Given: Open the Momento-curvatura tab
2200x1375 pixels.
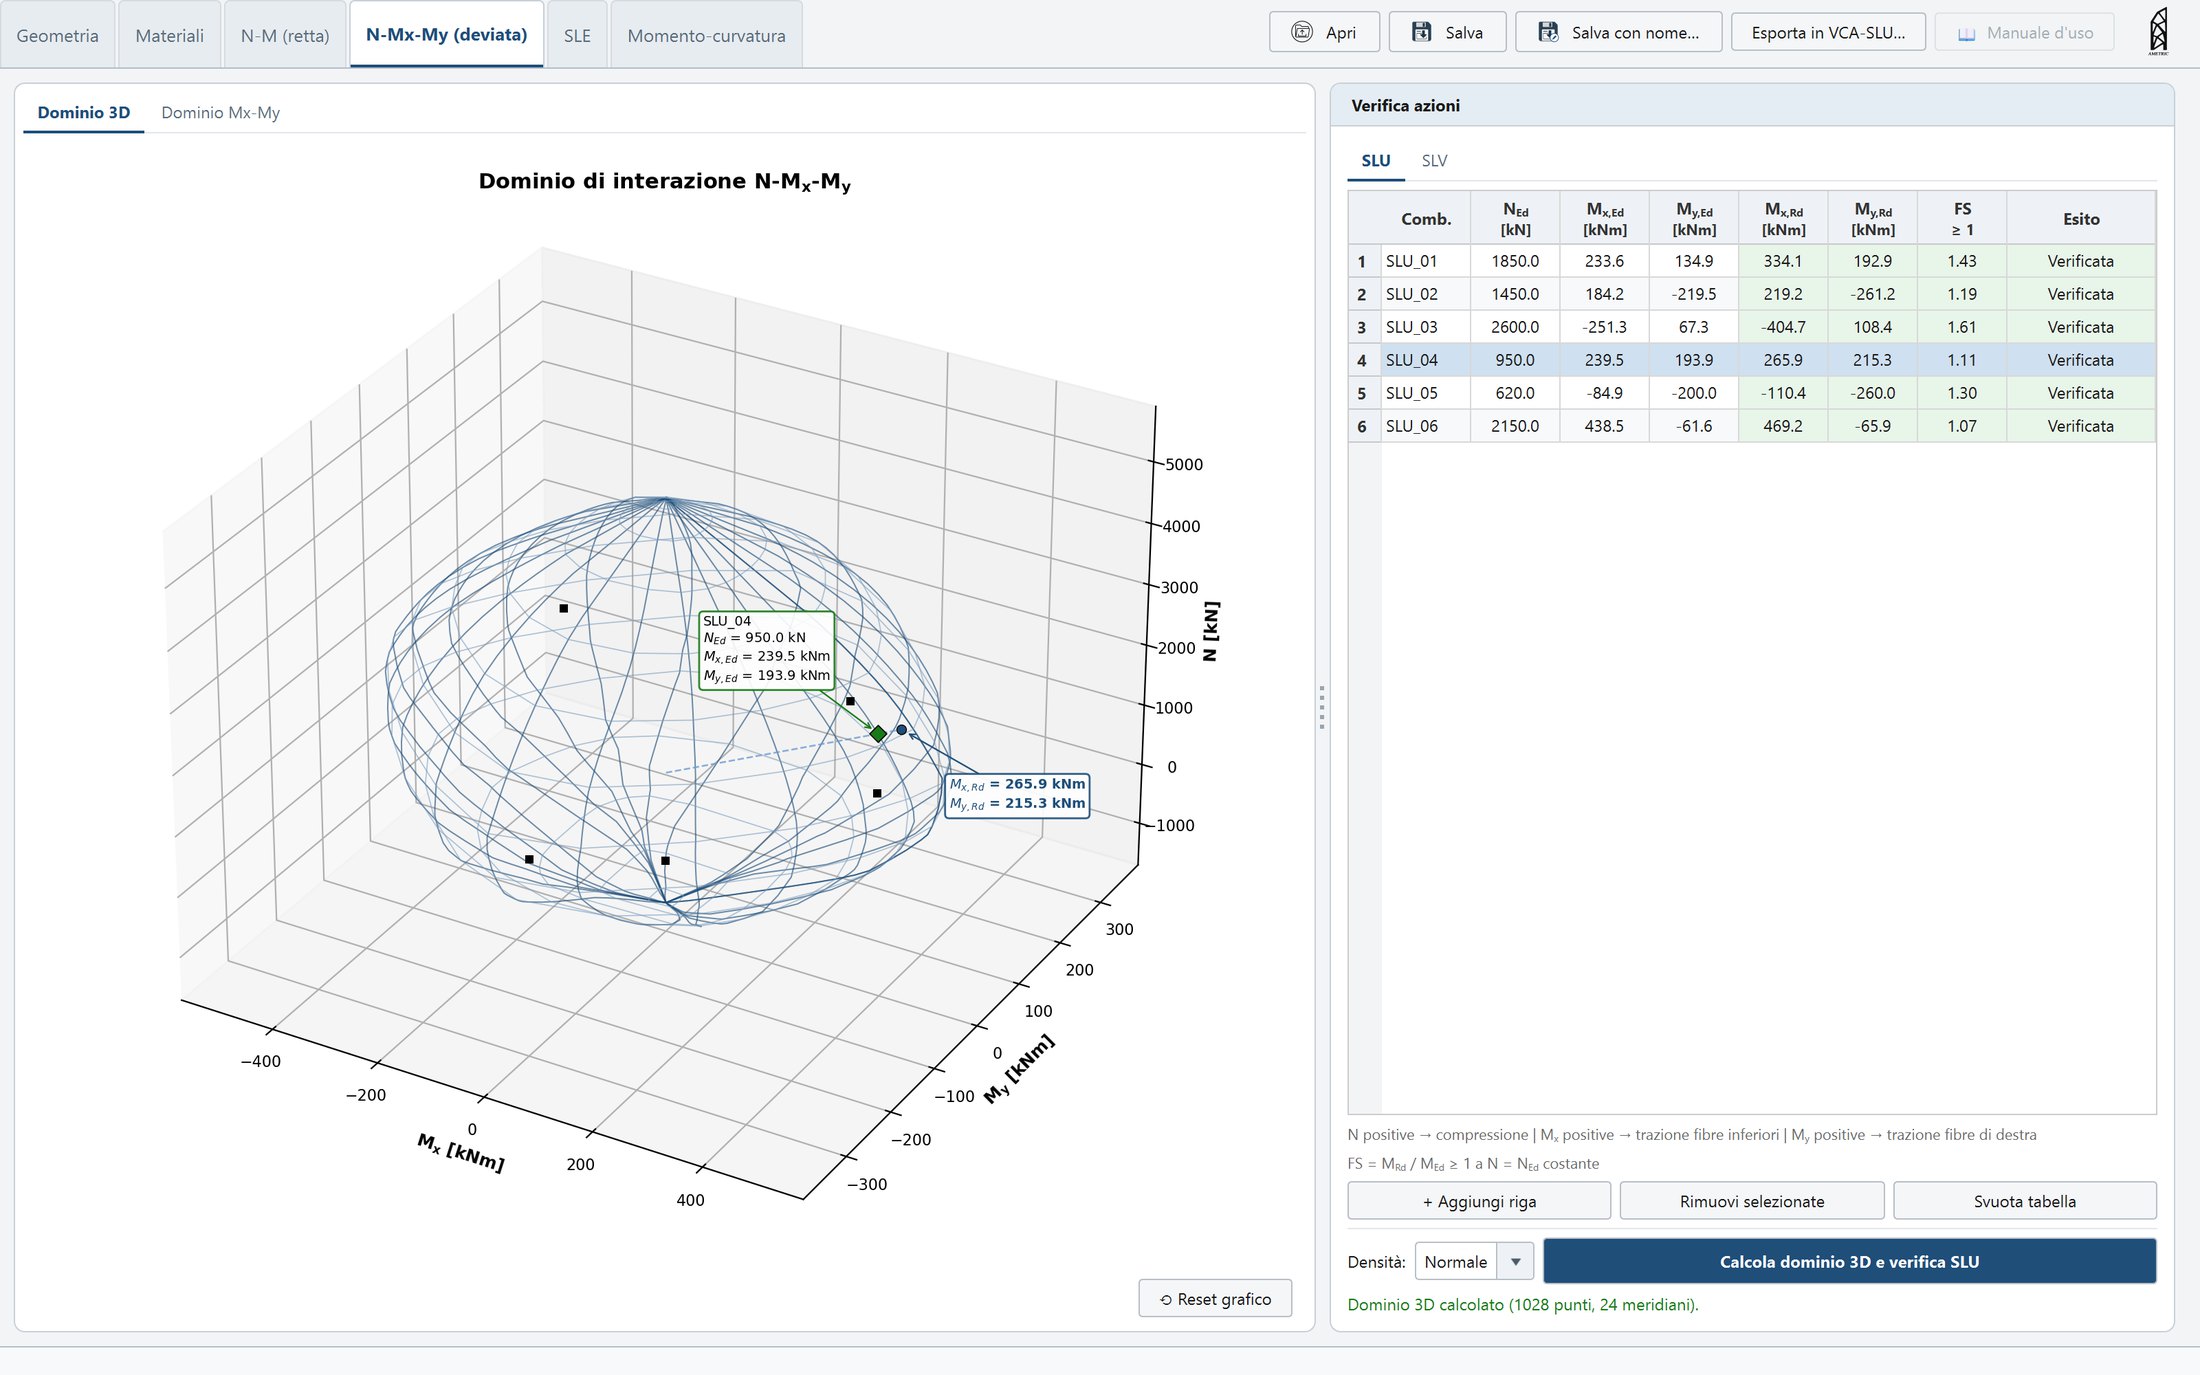Looking at the screenshot, I should pyautogui.click(x=706, y=35).
